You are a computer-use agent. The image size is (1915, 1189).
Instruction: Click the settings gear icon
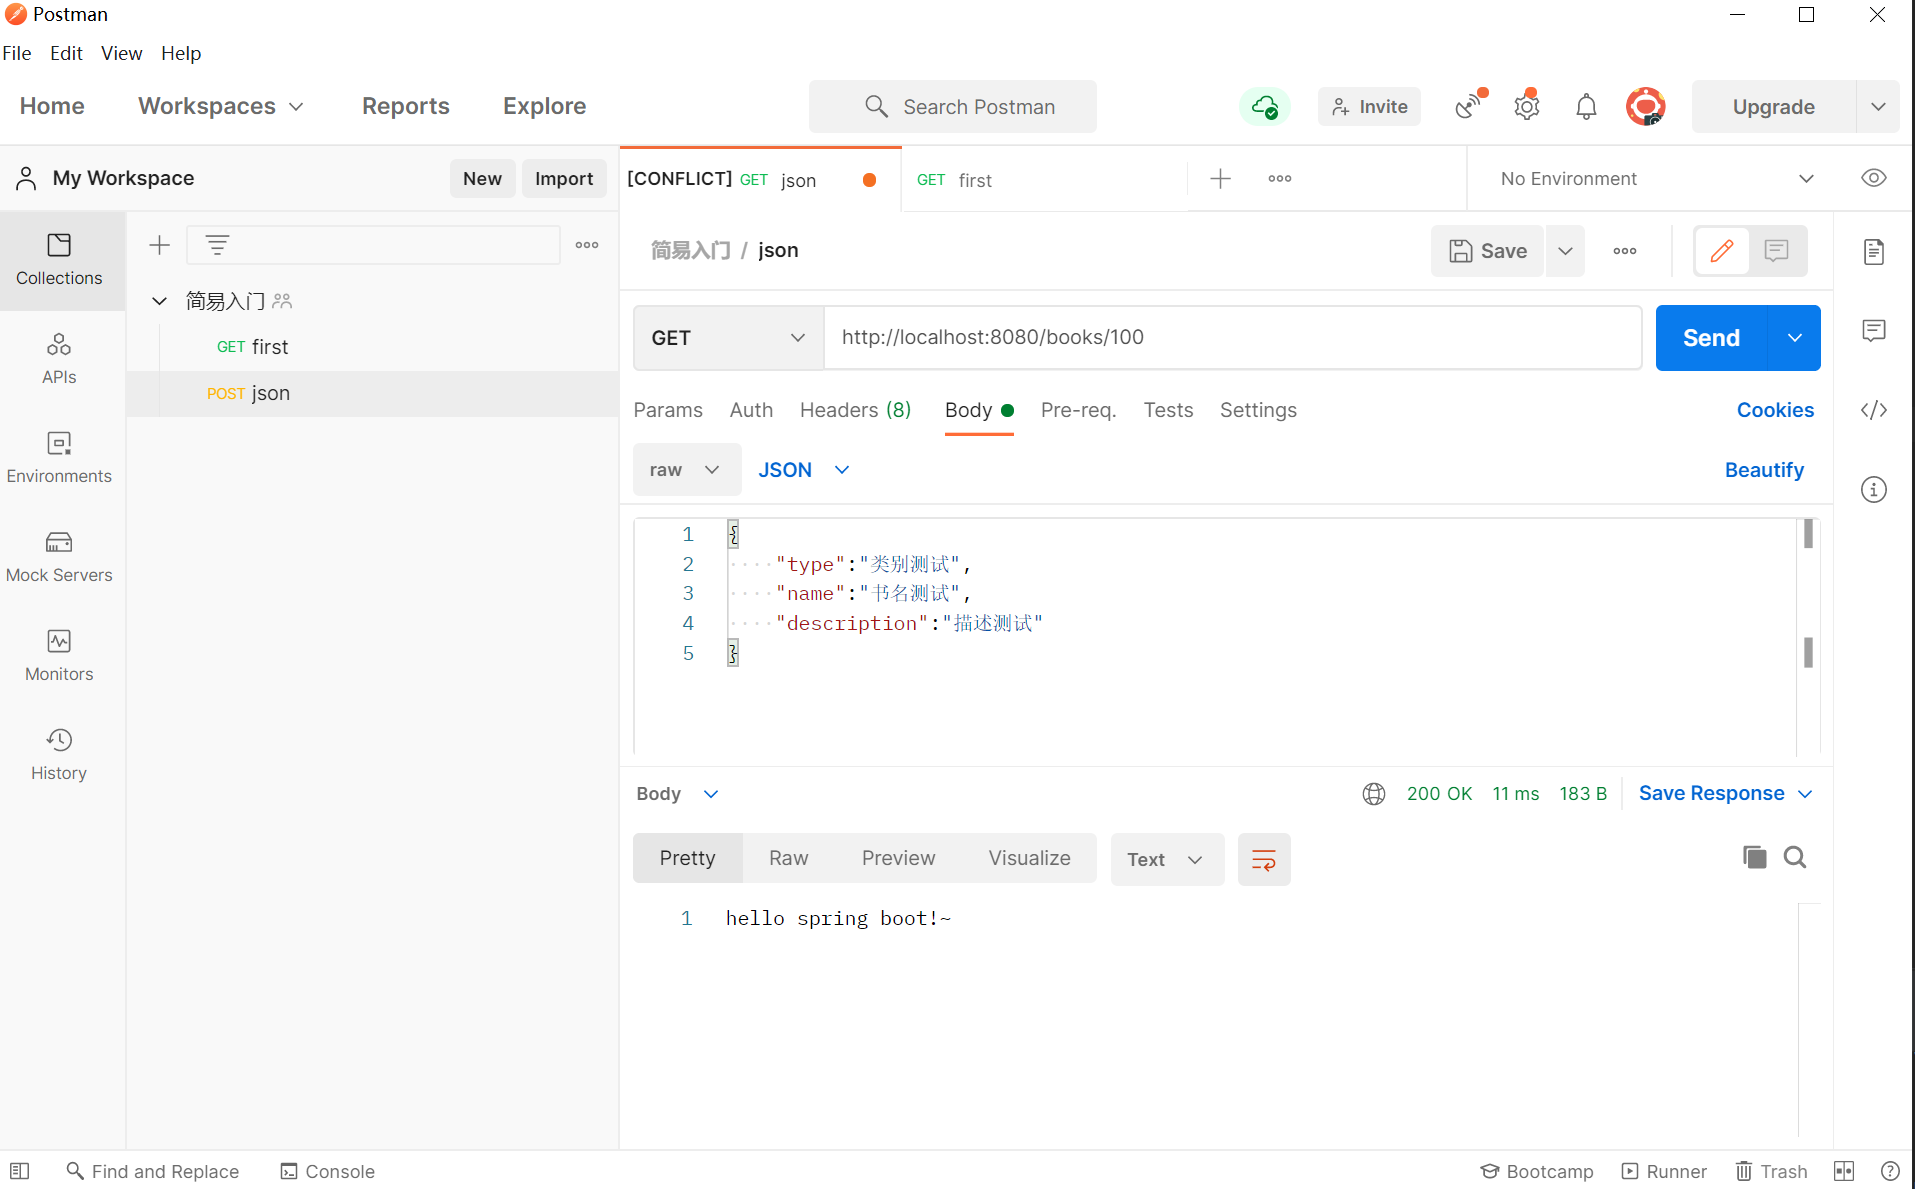point(1526,106)
